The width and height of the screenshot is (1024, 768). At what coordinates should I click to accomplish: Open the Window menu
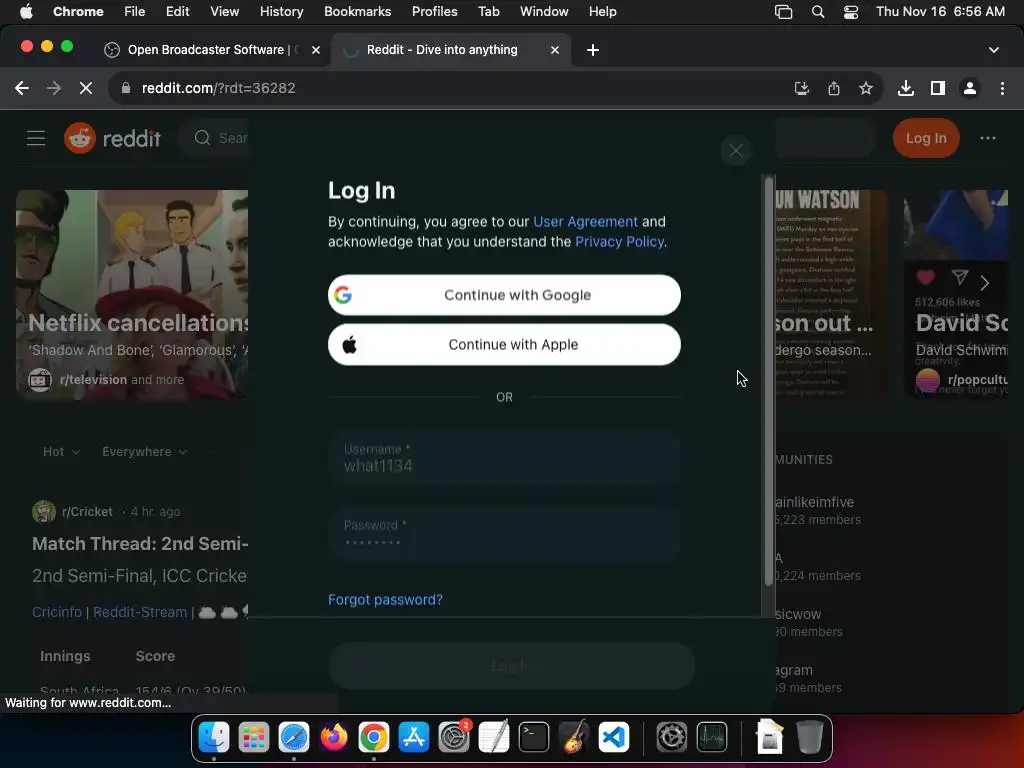(544, 12)
